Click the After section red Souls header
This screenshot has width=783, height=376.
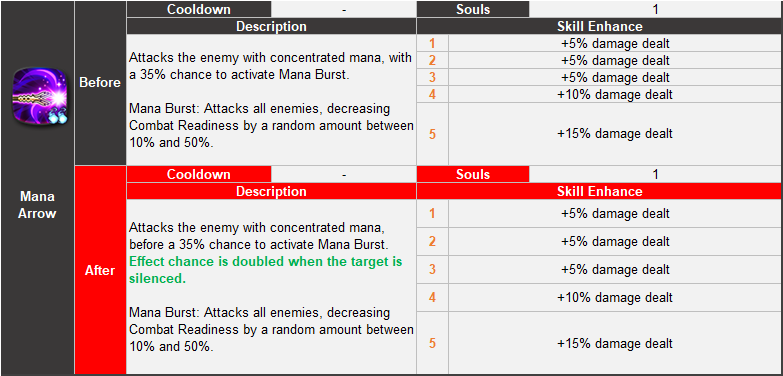472,174
